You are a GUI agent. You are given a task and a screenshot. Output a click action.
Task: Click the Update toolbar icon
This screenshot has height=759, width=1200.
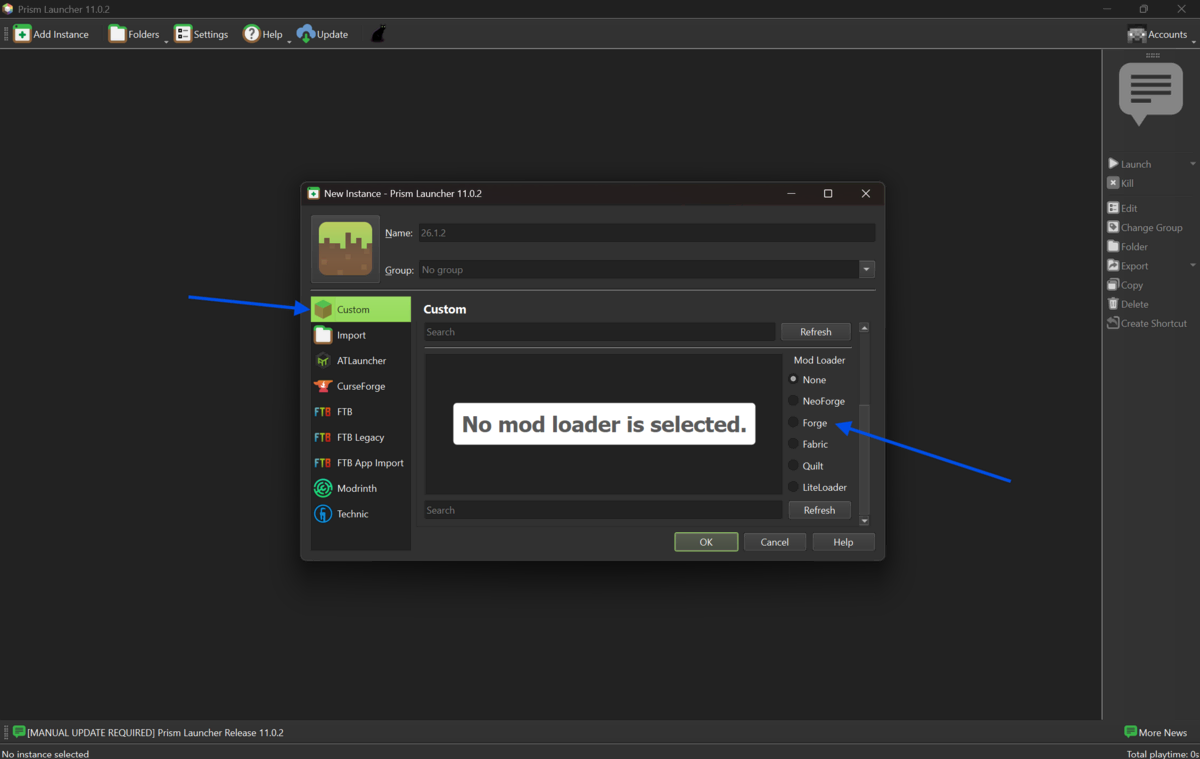tap(306, 34)
